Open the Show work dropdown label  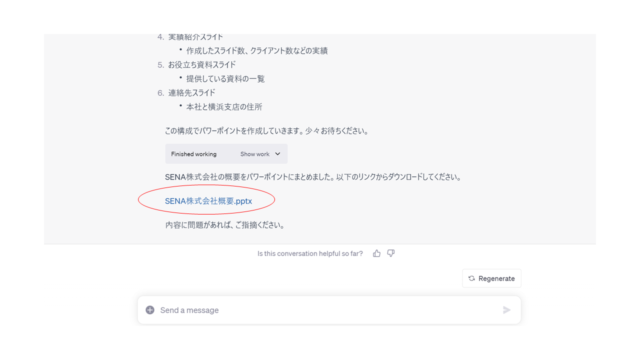pyautogui.click(x=255, y=154)
